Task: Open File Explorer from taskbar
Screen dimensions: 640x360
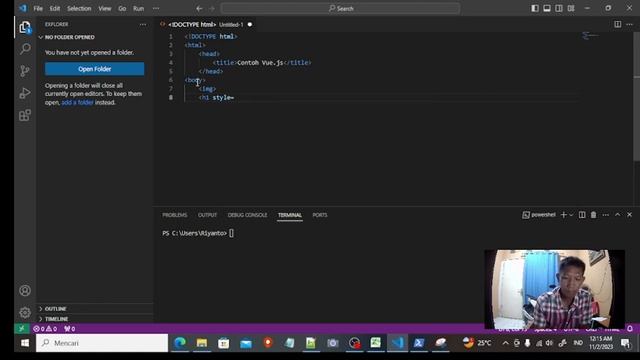Action: click(x=202, y=343)
